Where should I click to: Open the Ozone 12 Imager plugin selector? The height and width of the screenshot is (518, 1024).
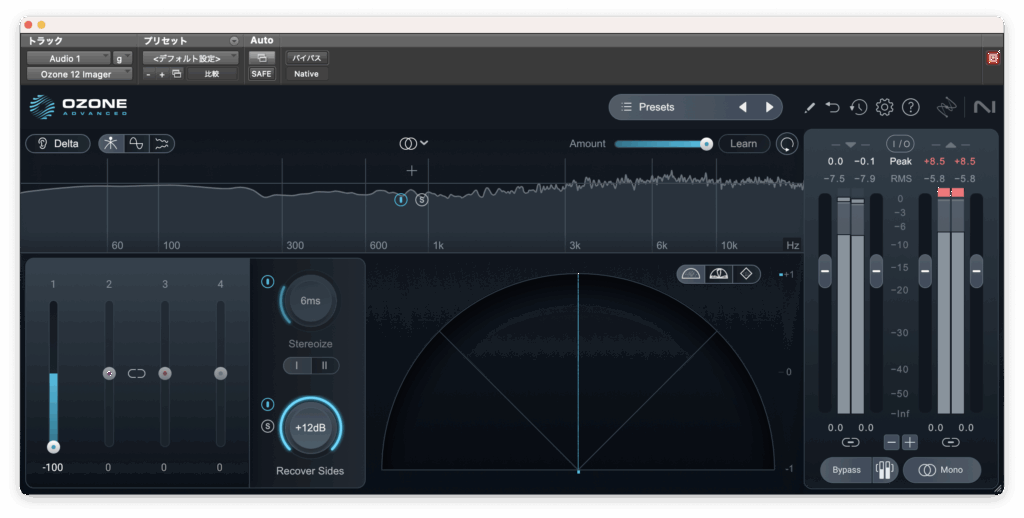pyautogui.click(x=78, y=73)
